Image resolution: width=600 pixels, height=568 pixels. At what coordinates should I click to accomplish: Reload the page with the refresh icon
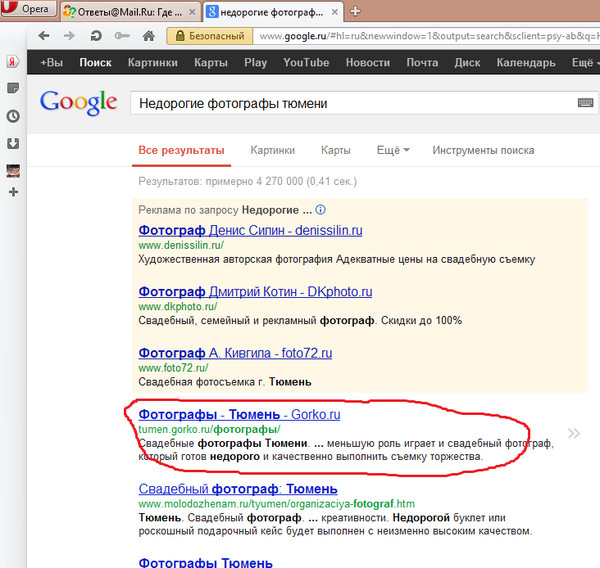click(96, 36)
